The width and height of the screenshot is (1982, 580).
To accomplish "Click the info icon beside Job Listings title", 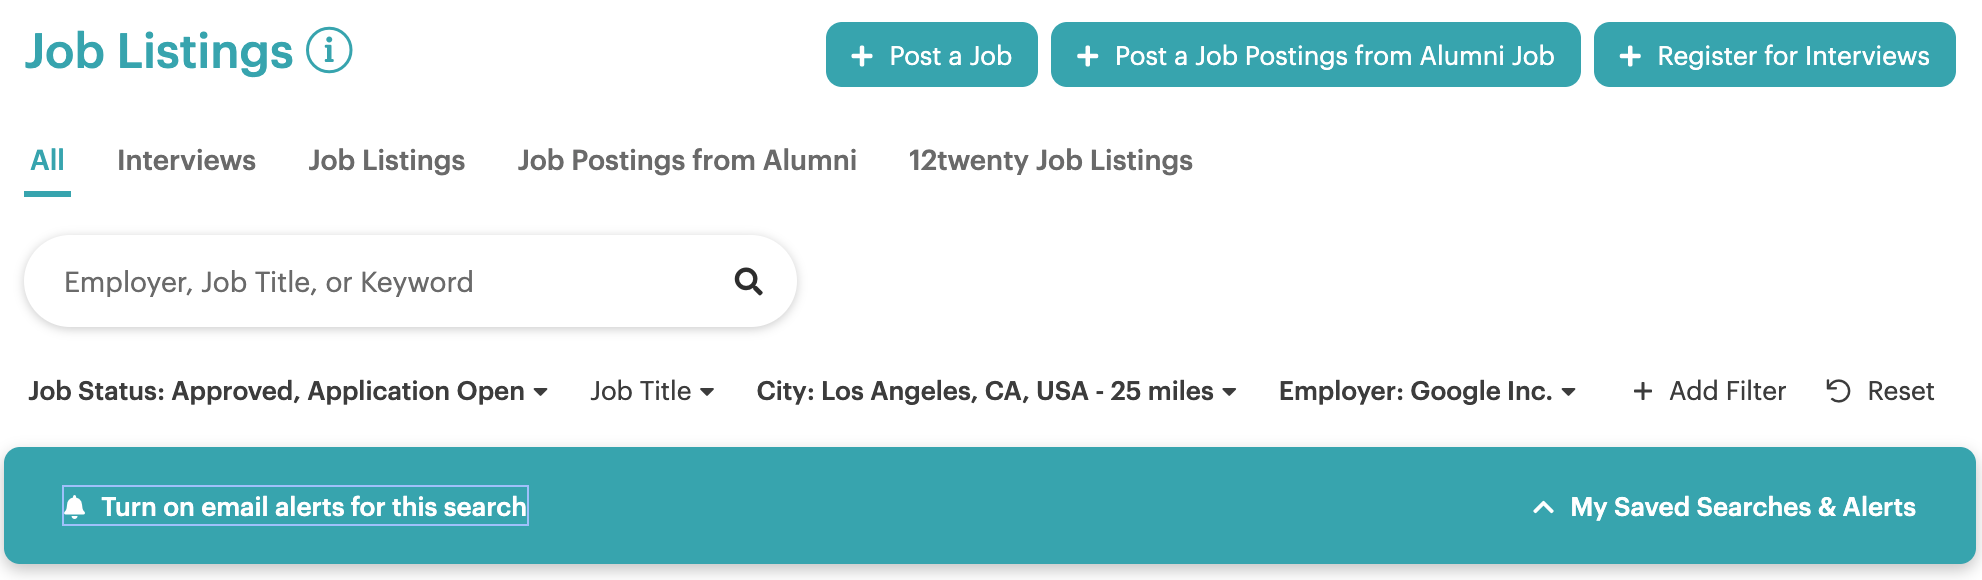I will (329, 50).
